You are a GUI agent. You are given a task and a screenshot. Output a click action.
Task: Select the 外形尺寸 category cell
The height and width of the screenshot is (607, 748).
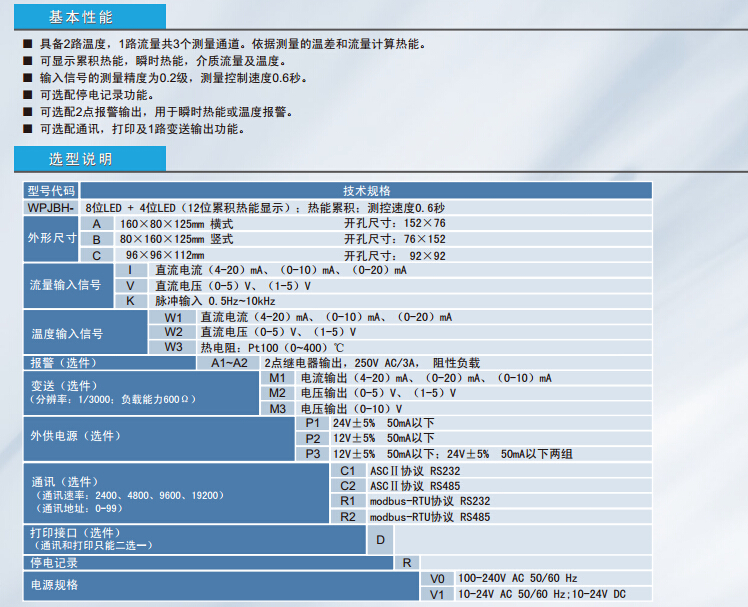tap(51, 239)
